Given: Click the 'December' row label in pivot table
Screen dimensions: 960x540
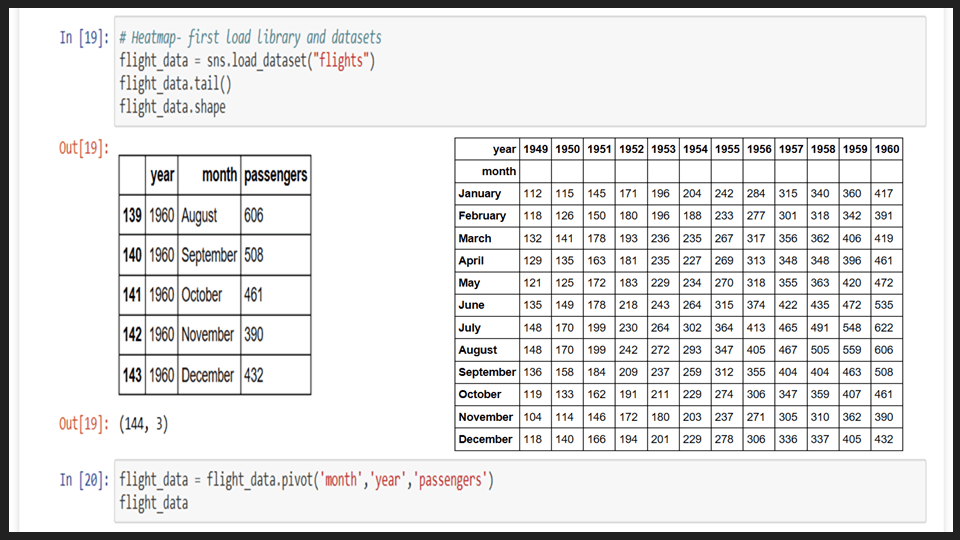Looking at the screenshot, I should pos(485,439).
